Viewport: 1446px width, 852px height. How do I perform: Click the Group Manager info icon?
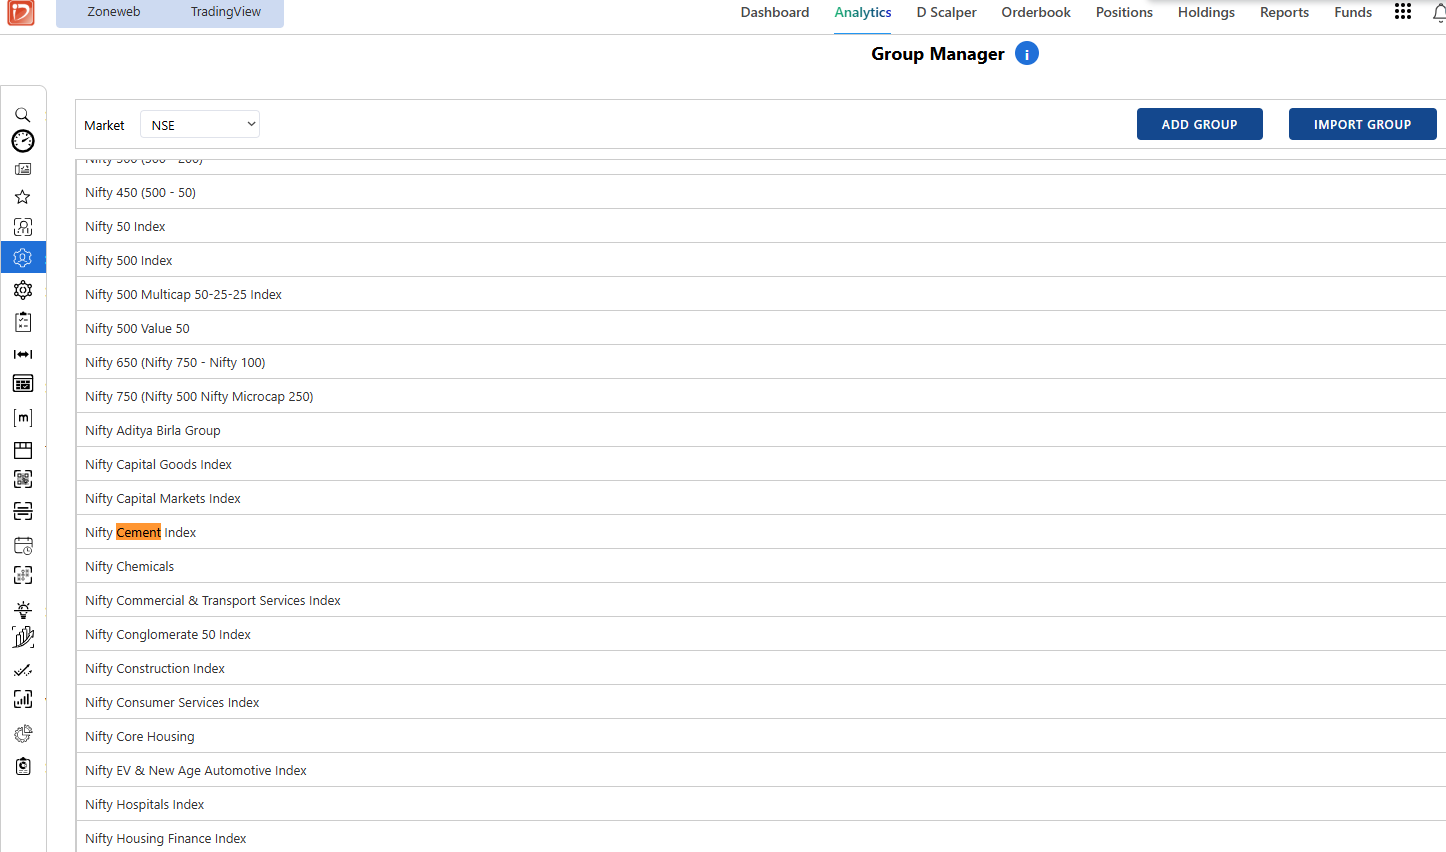1027,54
